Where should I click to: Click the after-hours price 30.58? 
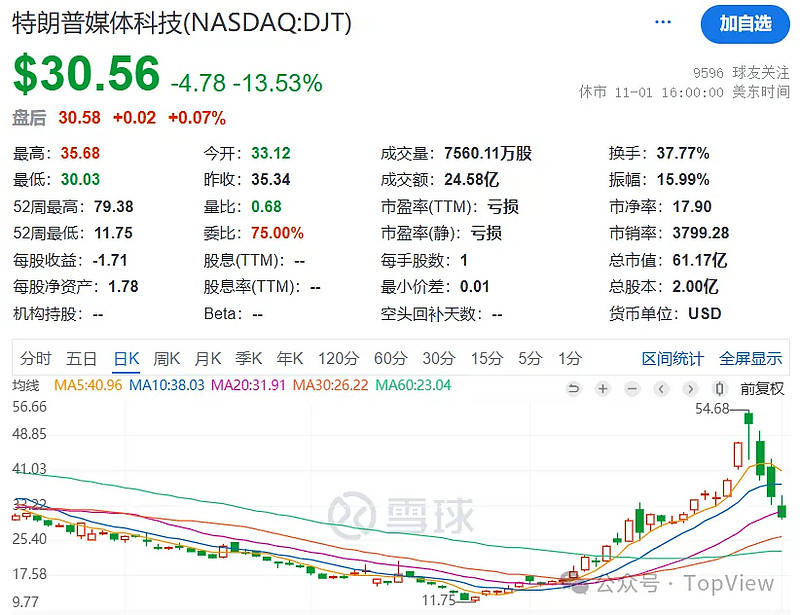(80, 118)
